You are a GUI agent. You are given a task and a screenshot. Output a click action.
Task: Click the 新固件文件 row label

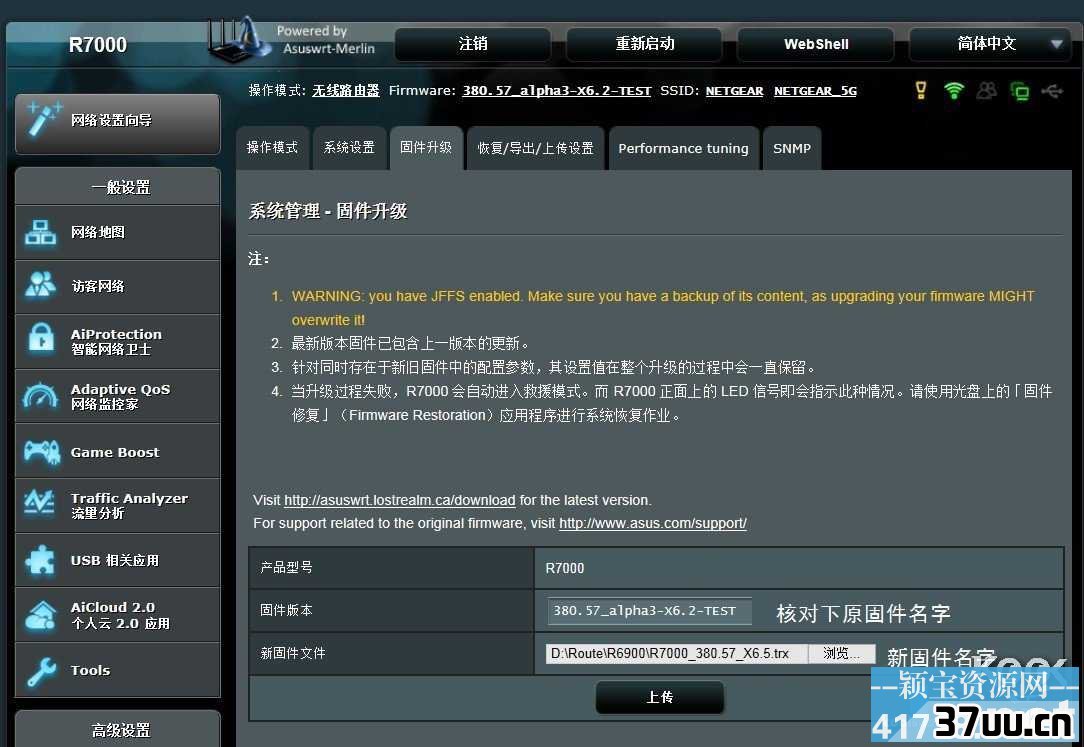292,653
